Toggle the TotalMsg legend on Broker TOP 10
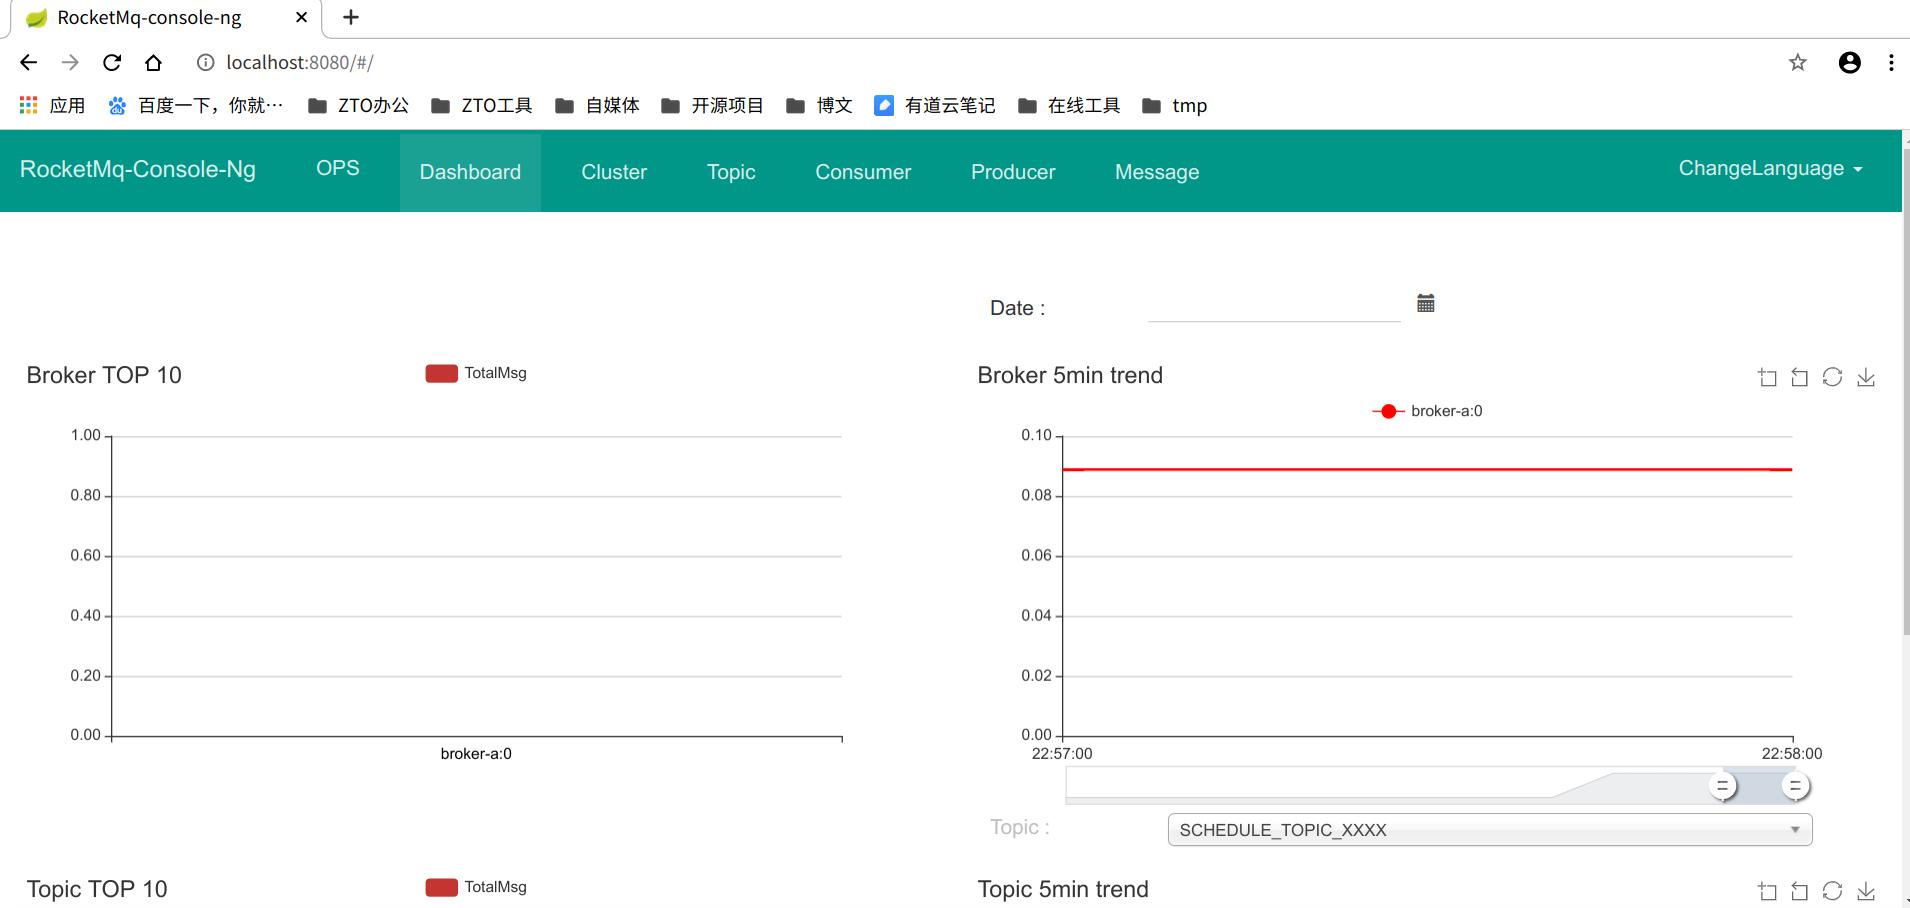1910x908 pixels. coord(476,372)
